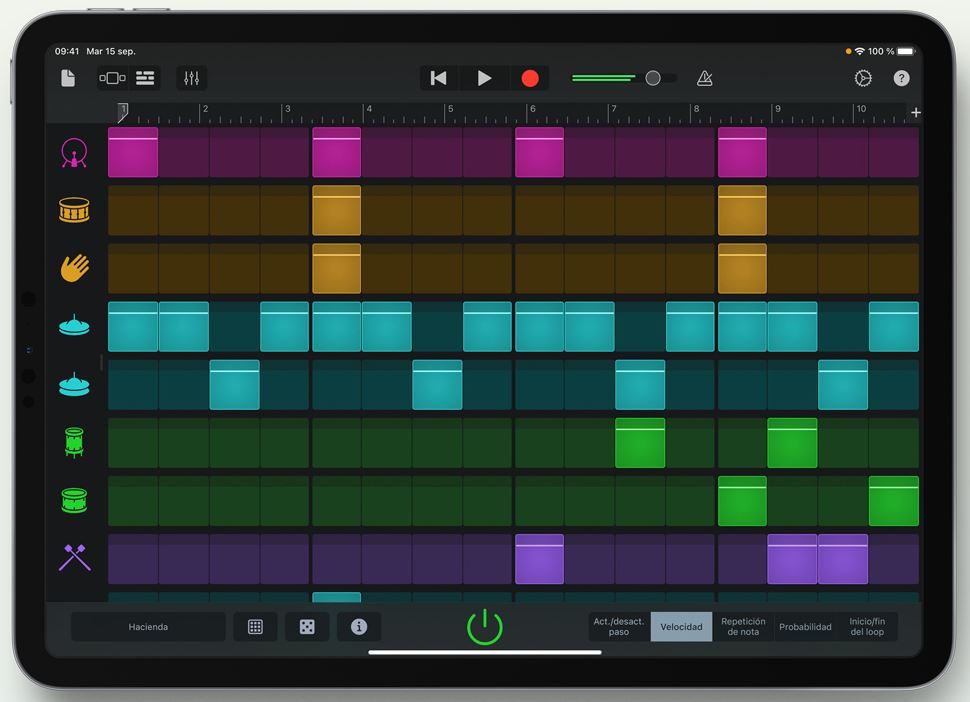The height and width of the screenshot is (702, 970).
Task: Tap the conga drum instrument icon
Action: click(x=73, y=443)
